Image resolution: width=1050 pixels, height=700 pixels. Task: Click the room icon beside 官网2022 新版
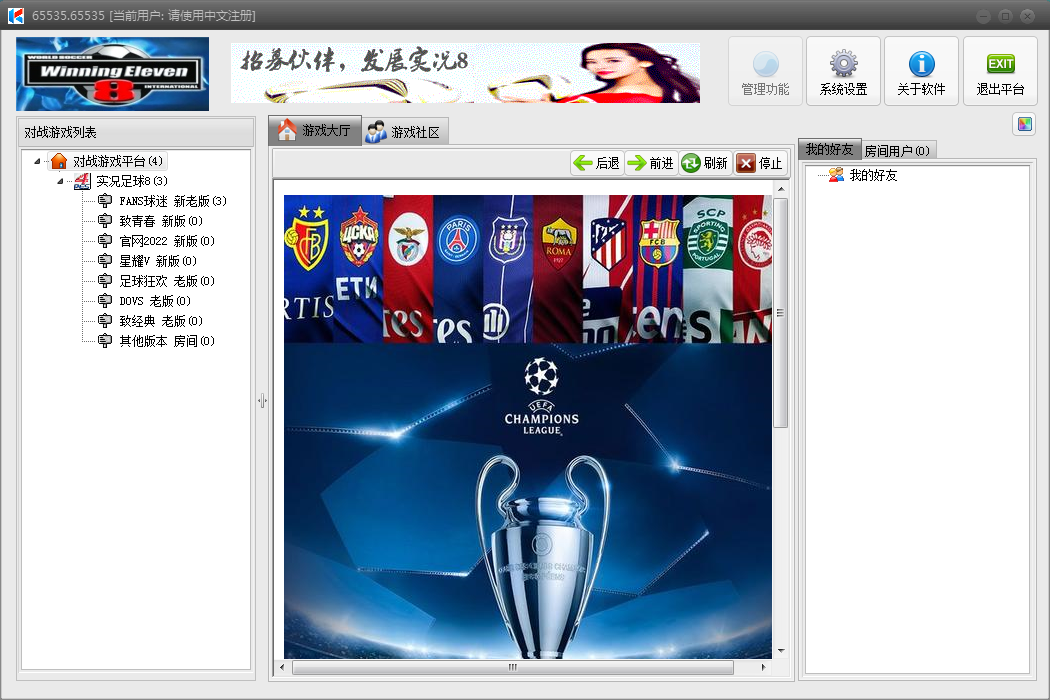click(x=105, y=241)
